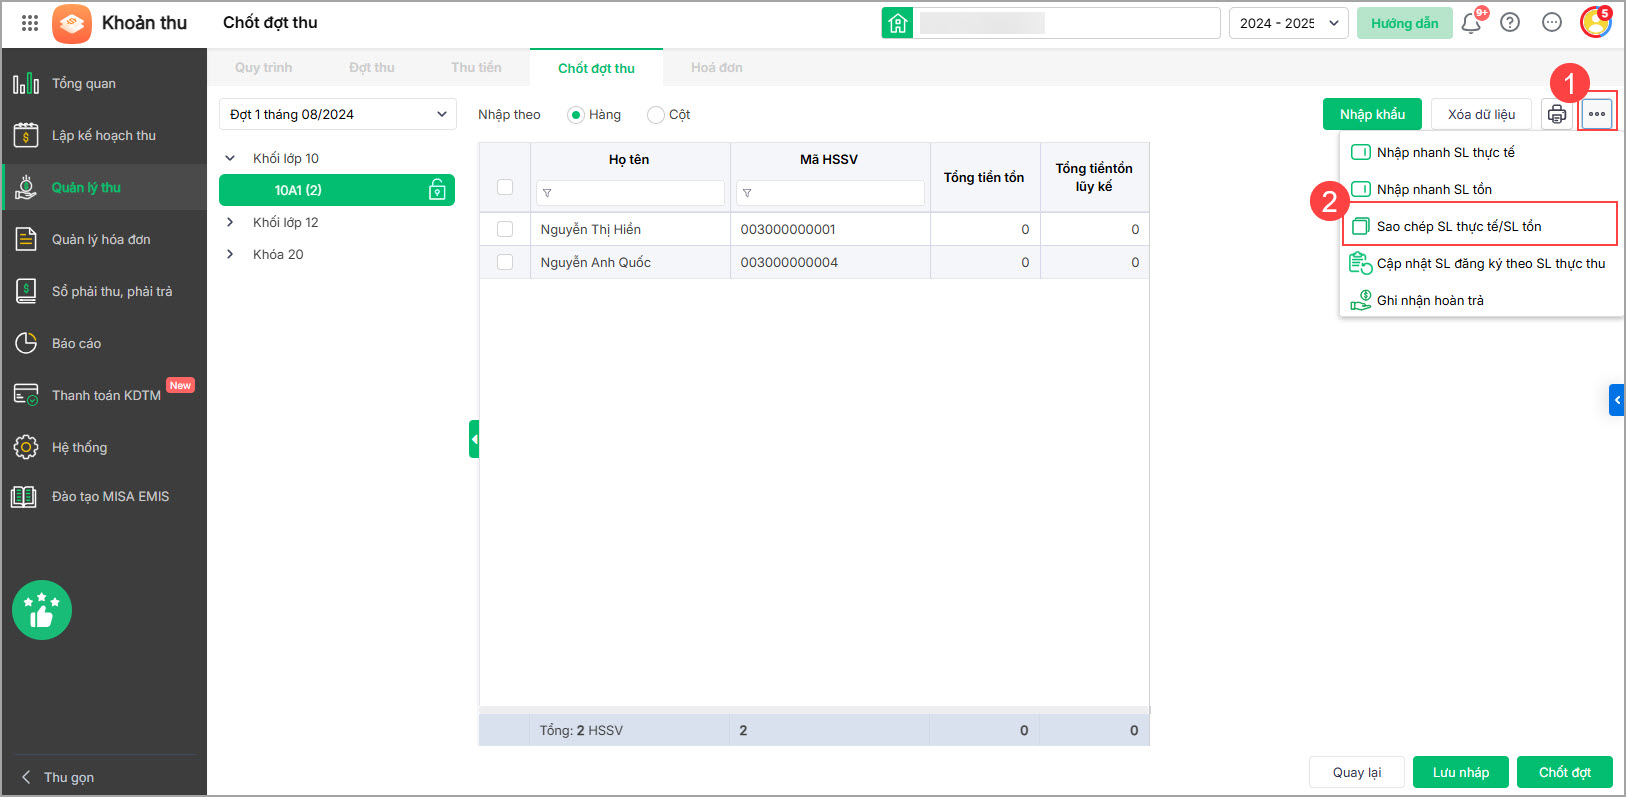Select the Hàng radio option
This screenshot has width=1626, height=797.
[x=576, y=115]
